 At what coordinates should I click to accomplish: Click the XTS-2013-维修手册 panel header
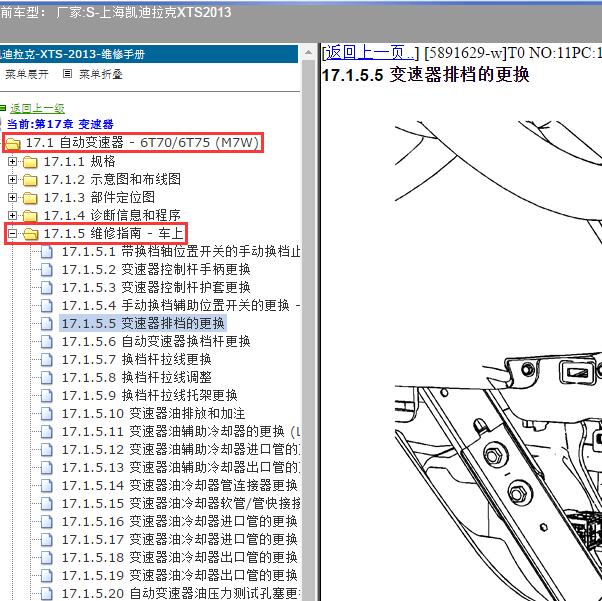click(x=149, y=54)
